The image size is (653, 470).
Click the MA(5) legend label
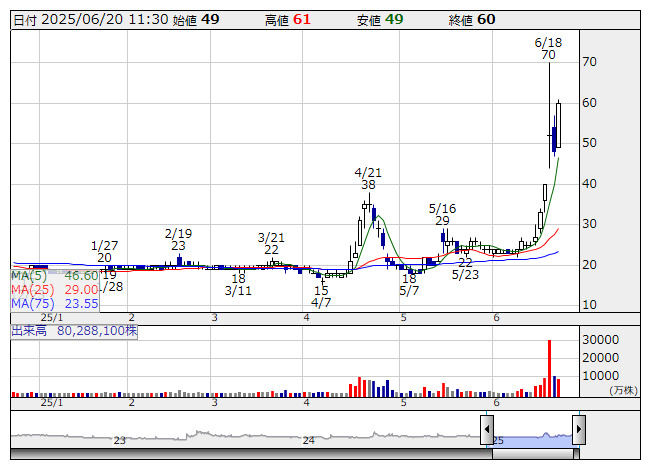pos(29,276)
